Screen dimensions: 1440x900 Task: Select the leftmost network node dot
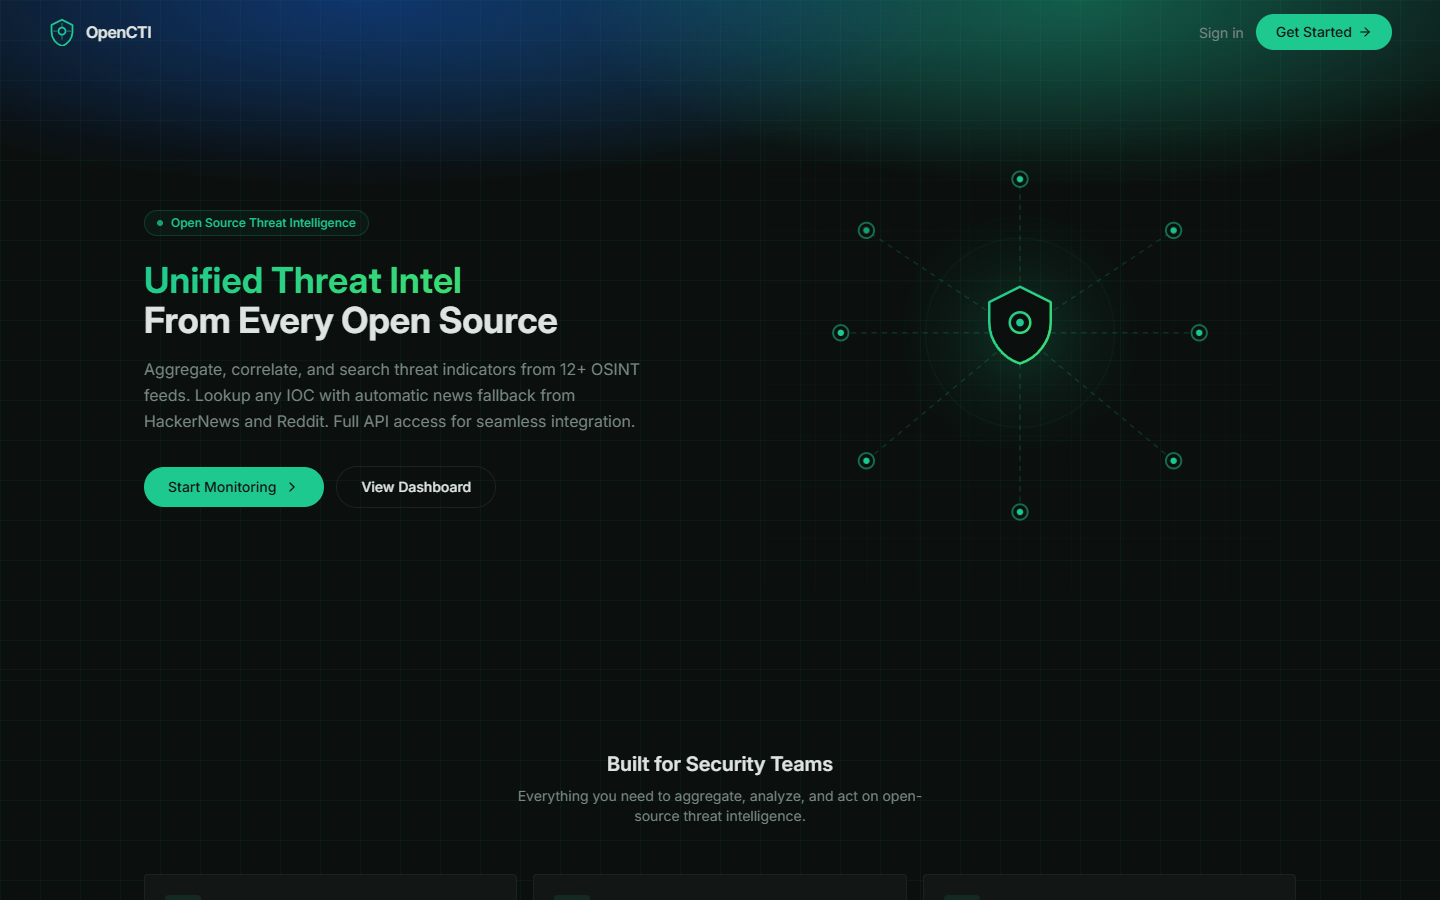coord(840,332)
